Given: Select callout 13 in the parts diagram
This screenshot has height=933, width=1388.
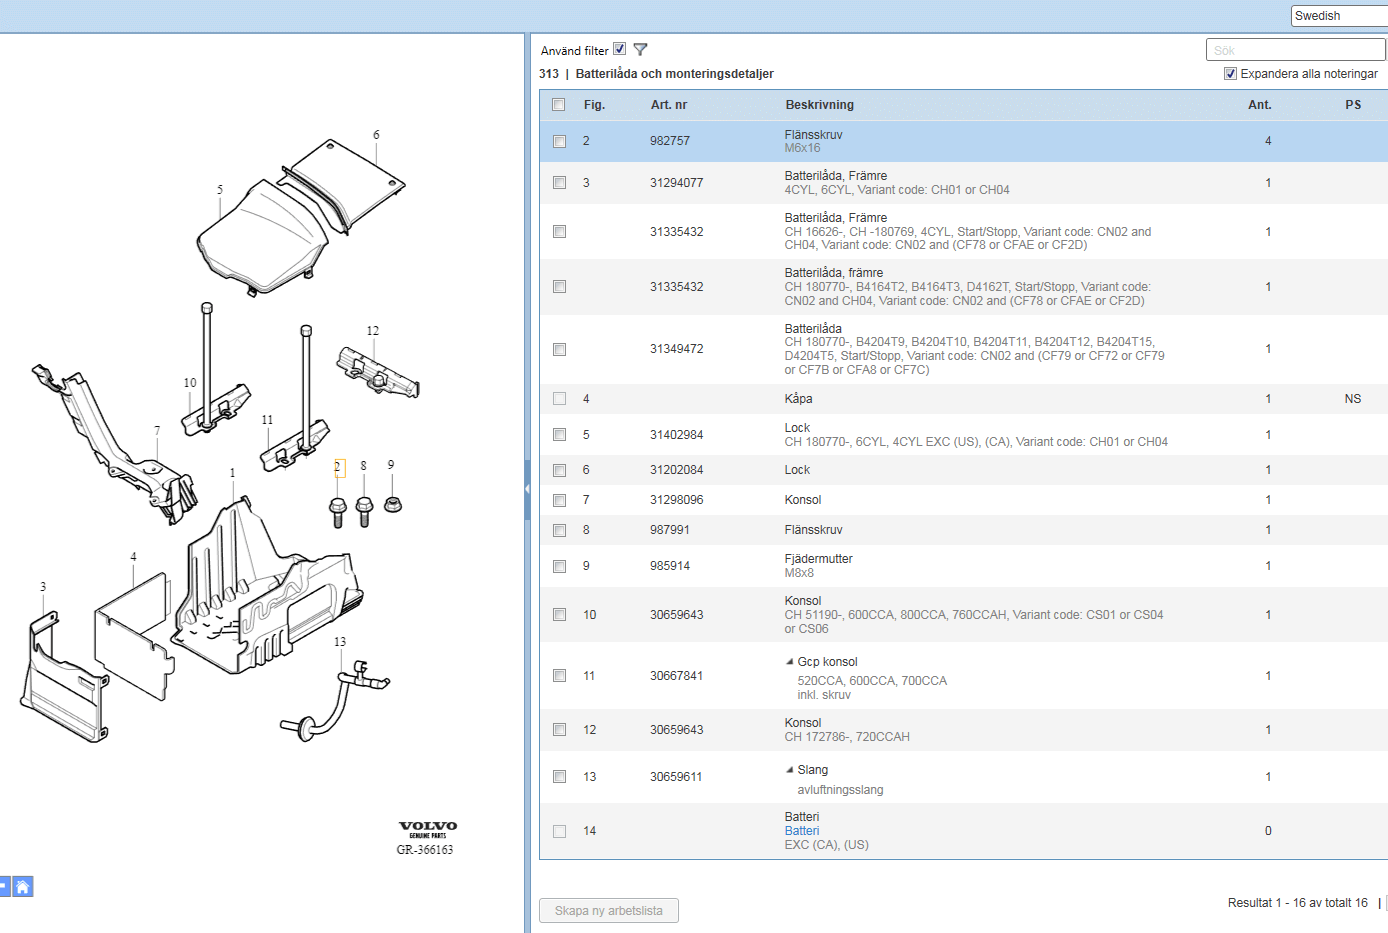Looking at the screenshot, I should (340, 642).
